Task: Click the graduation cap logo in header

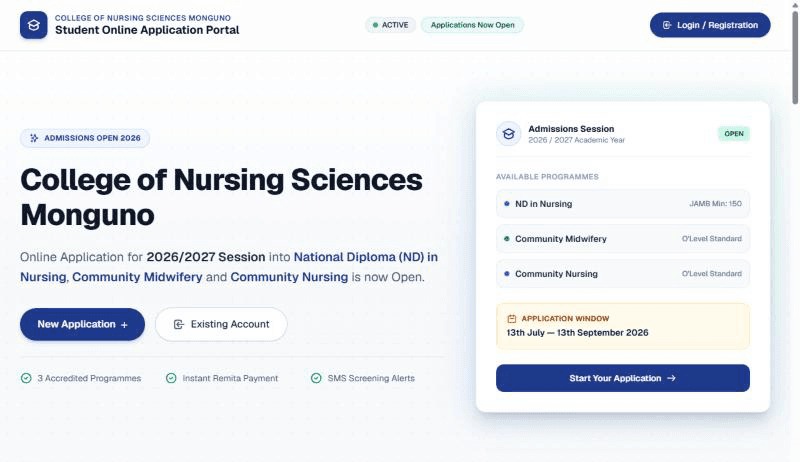Action: click(x=34, y=25)
